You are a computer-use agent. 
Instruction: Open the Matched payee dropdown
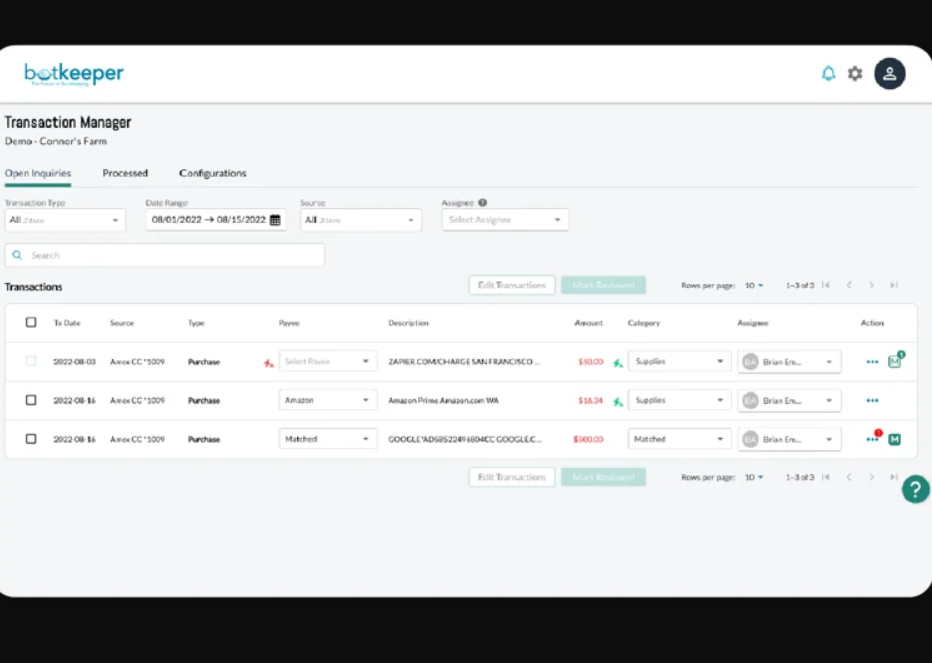pyautogui.click(x=328, y=439)
